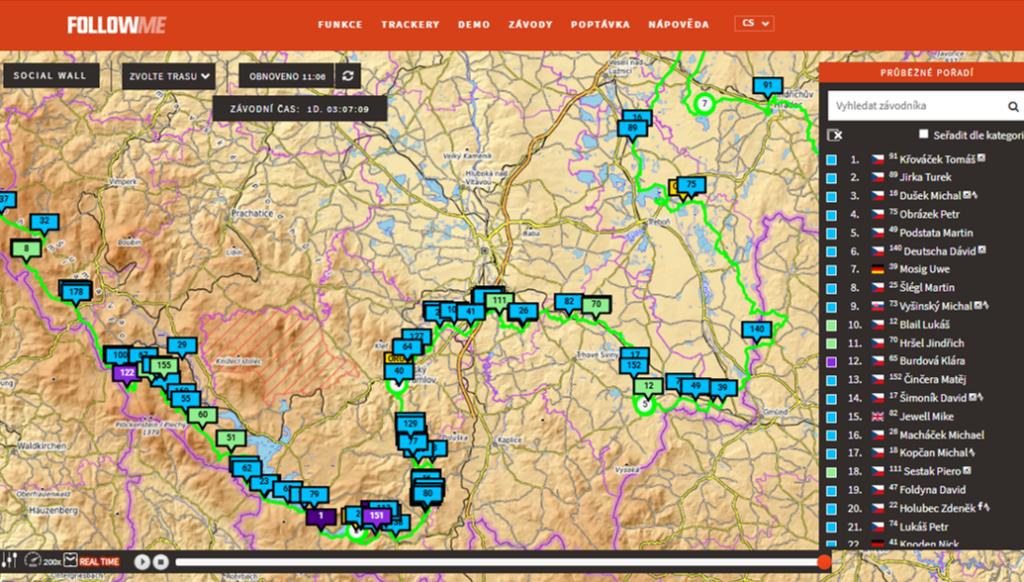Select green map marker 70
This screenshot has height=582, width=1024.
pos(596,304)
